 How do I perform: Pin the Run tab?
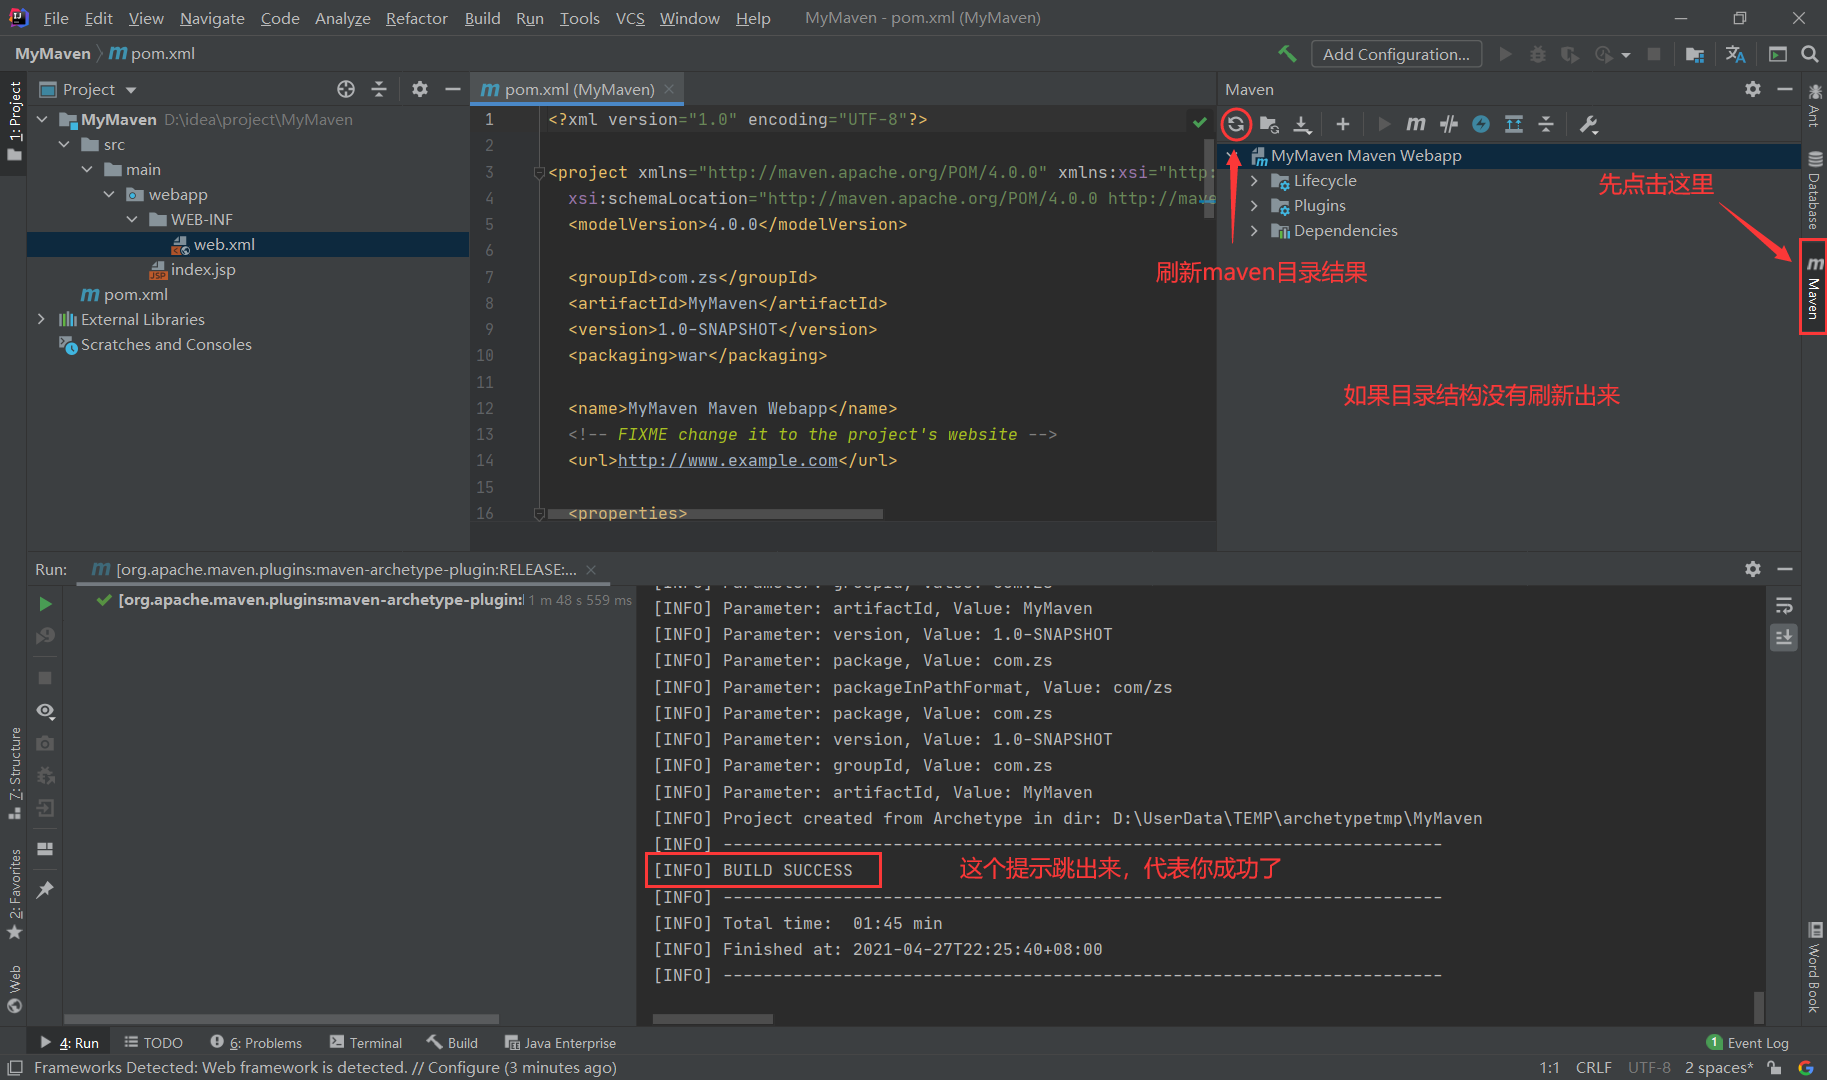click(x=45, y=889)
